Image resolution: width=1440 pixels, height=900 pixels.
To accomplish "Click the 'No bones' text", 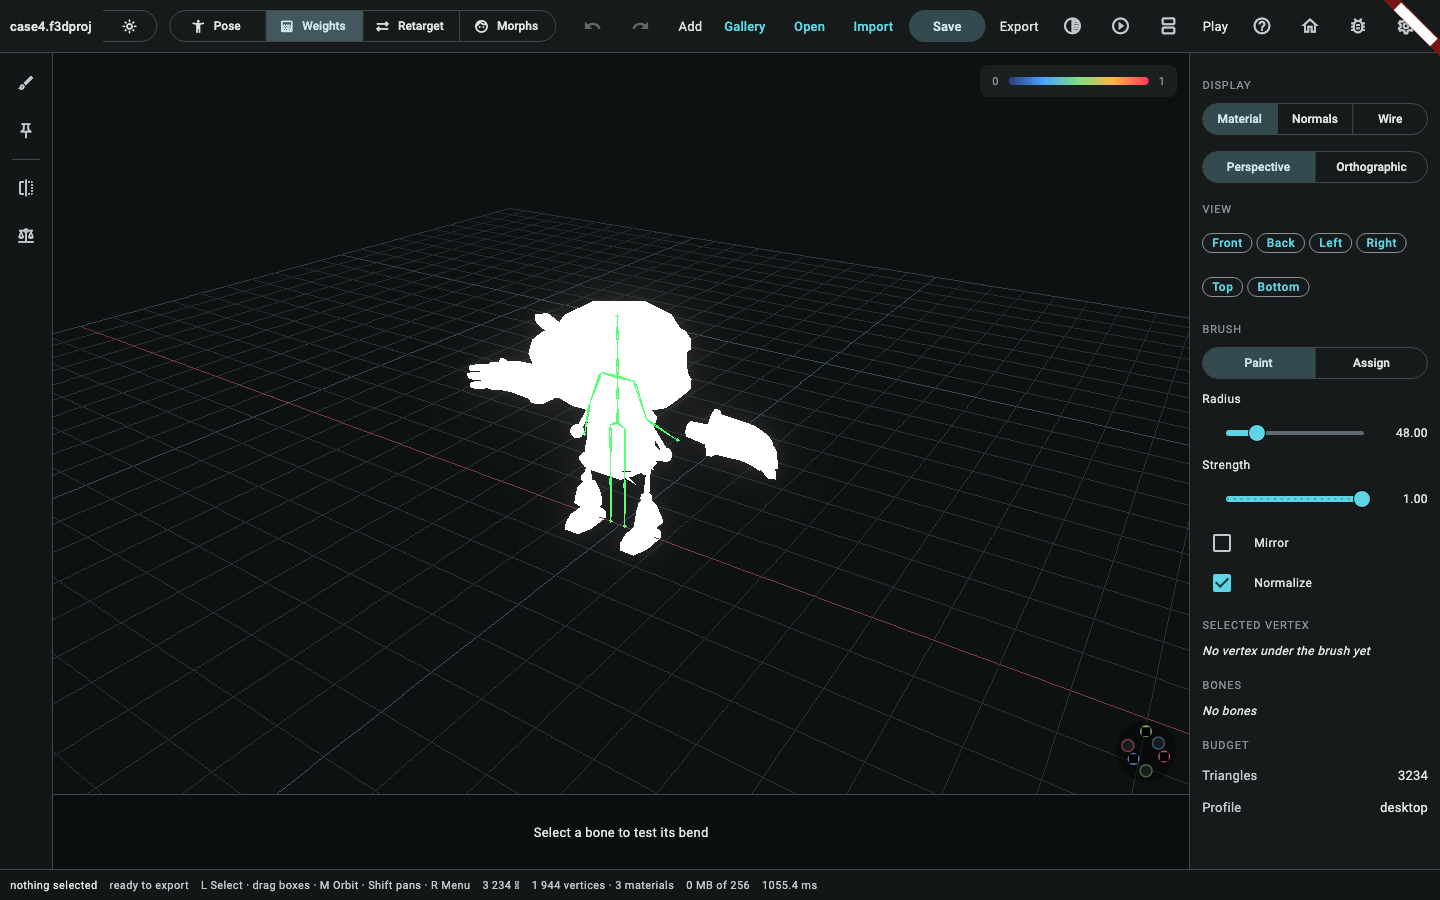I will coord(1230,711).
